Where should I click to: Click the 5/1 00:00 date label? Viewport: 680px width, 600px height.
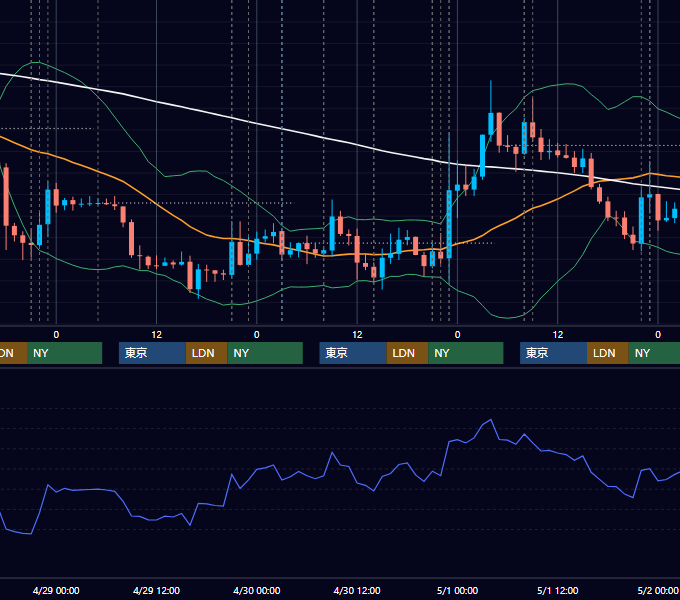pyautogui.click(x=458, y=590)
